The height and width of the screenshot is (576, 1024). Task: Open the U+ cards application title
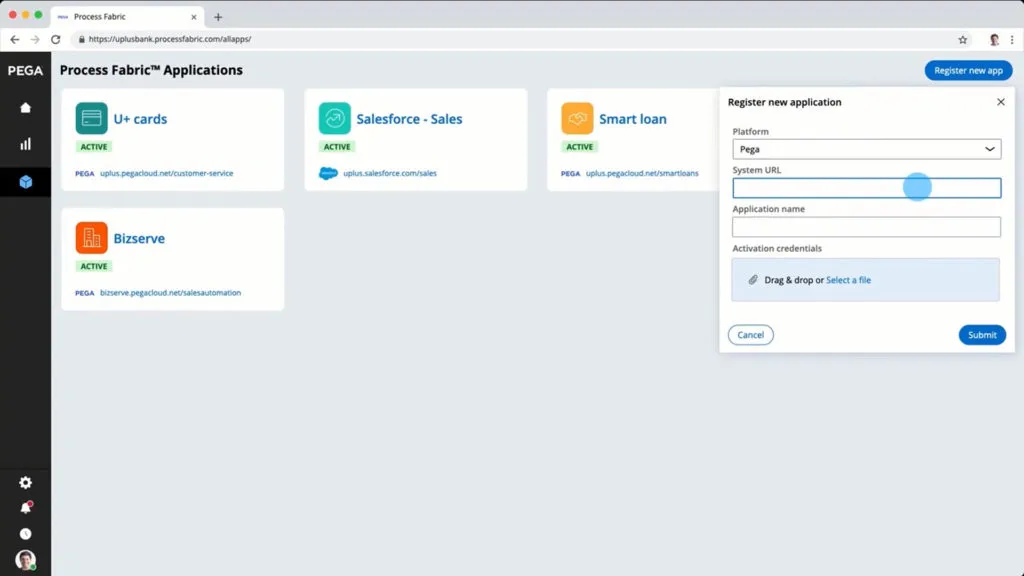click(140, 119)
